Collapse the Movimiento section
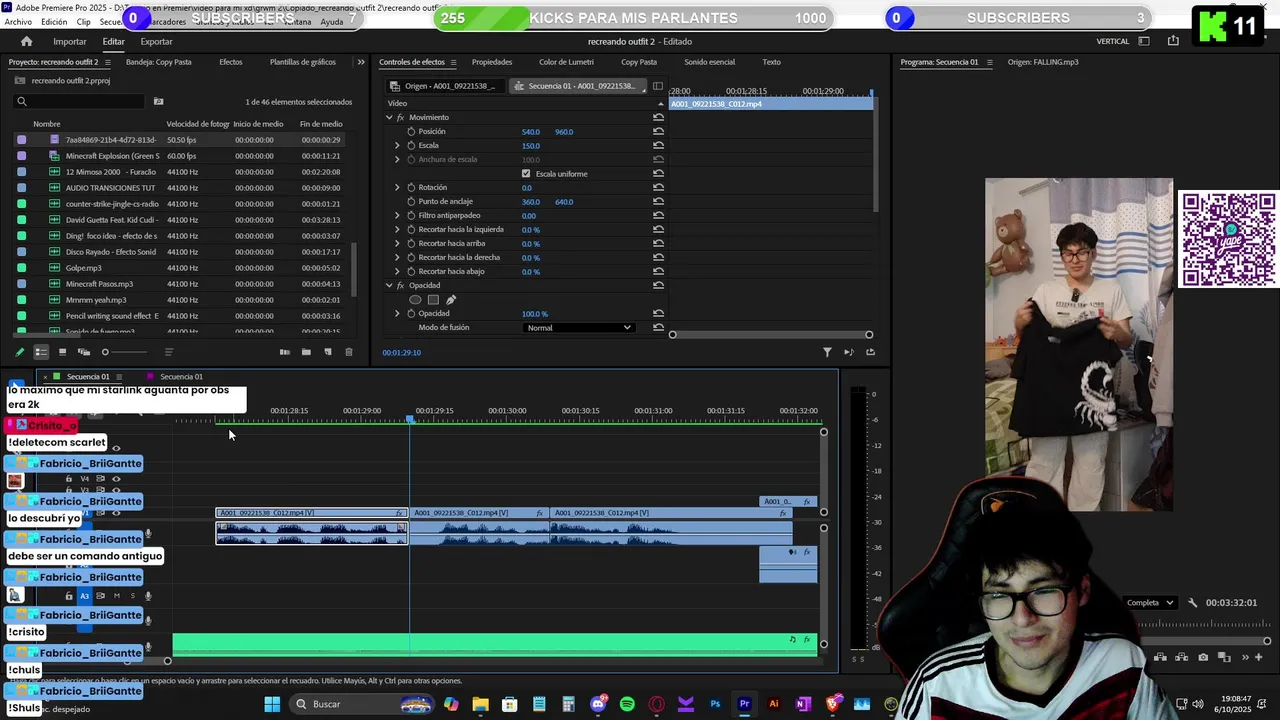Viewport: 1280px width, 720px height. tap(389, 117)
